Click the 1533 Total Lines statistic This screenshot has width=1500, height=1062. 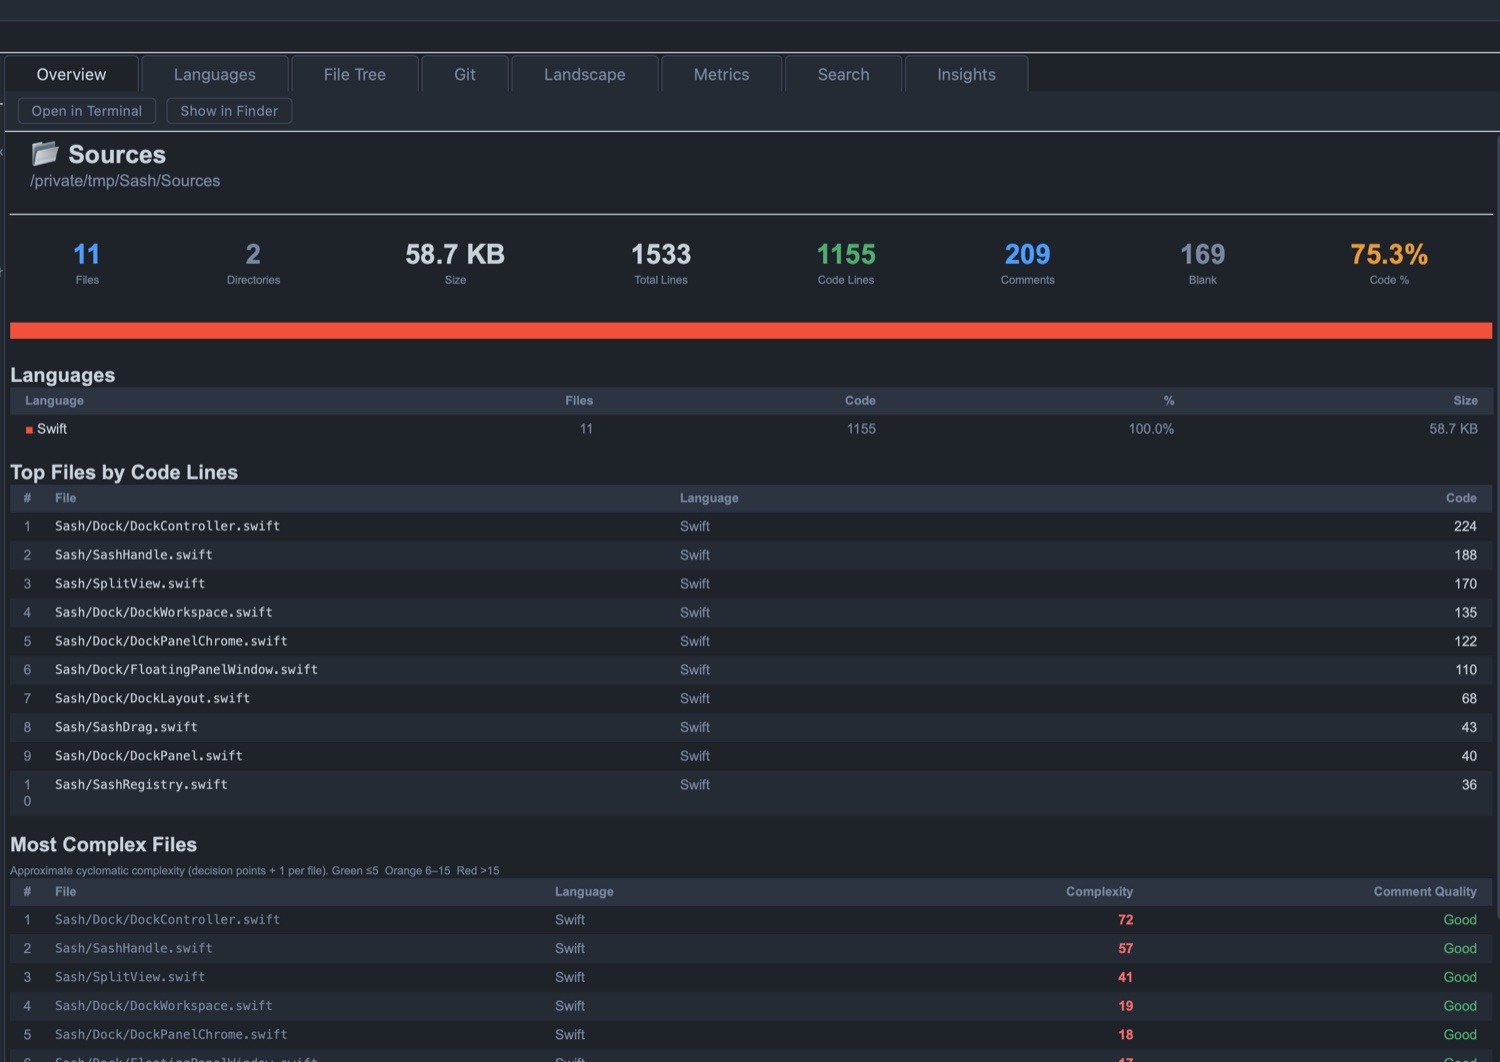pos(661,263)
